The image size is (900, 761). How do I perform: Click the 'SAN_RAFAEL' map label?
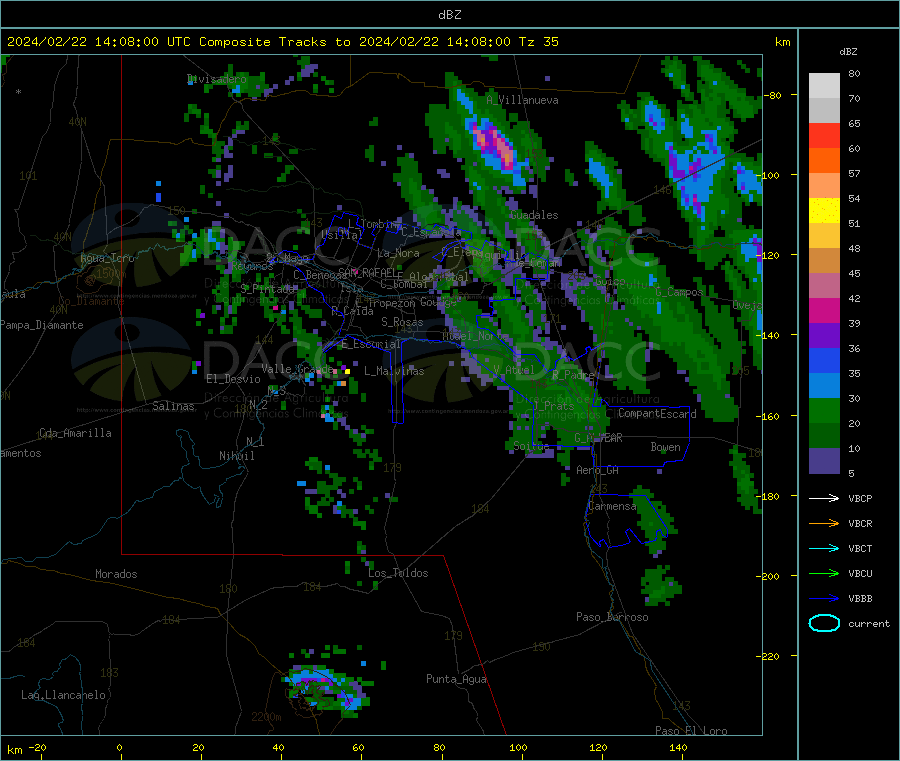[367, 272]
